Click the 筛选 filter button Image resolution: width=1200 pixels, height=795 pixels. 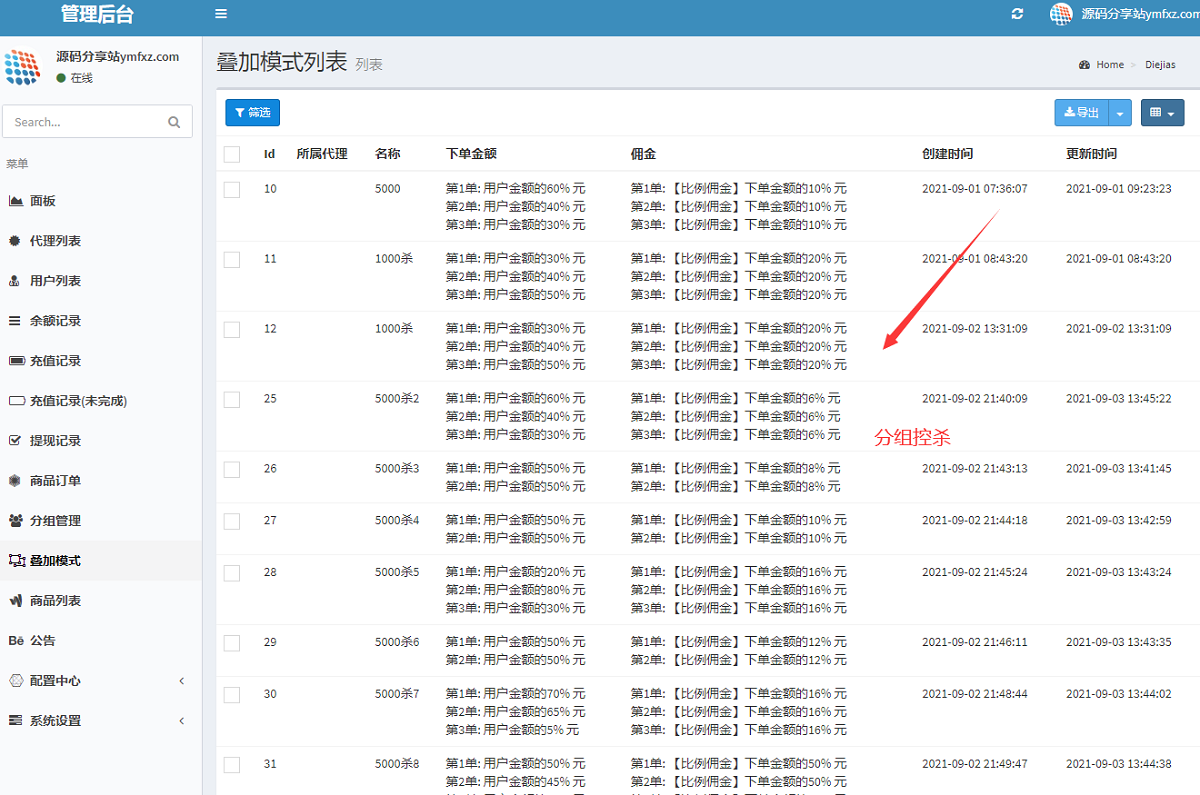pyautogui.click(x=252, y=113)
